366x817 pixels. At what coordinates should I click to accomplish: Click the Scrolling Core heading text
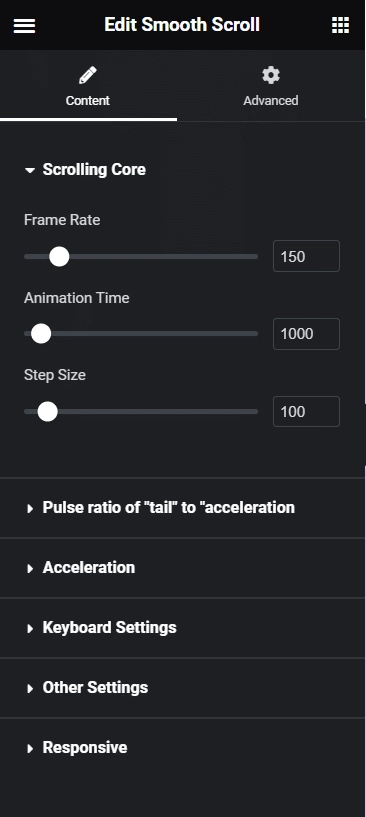pos(94,169)
